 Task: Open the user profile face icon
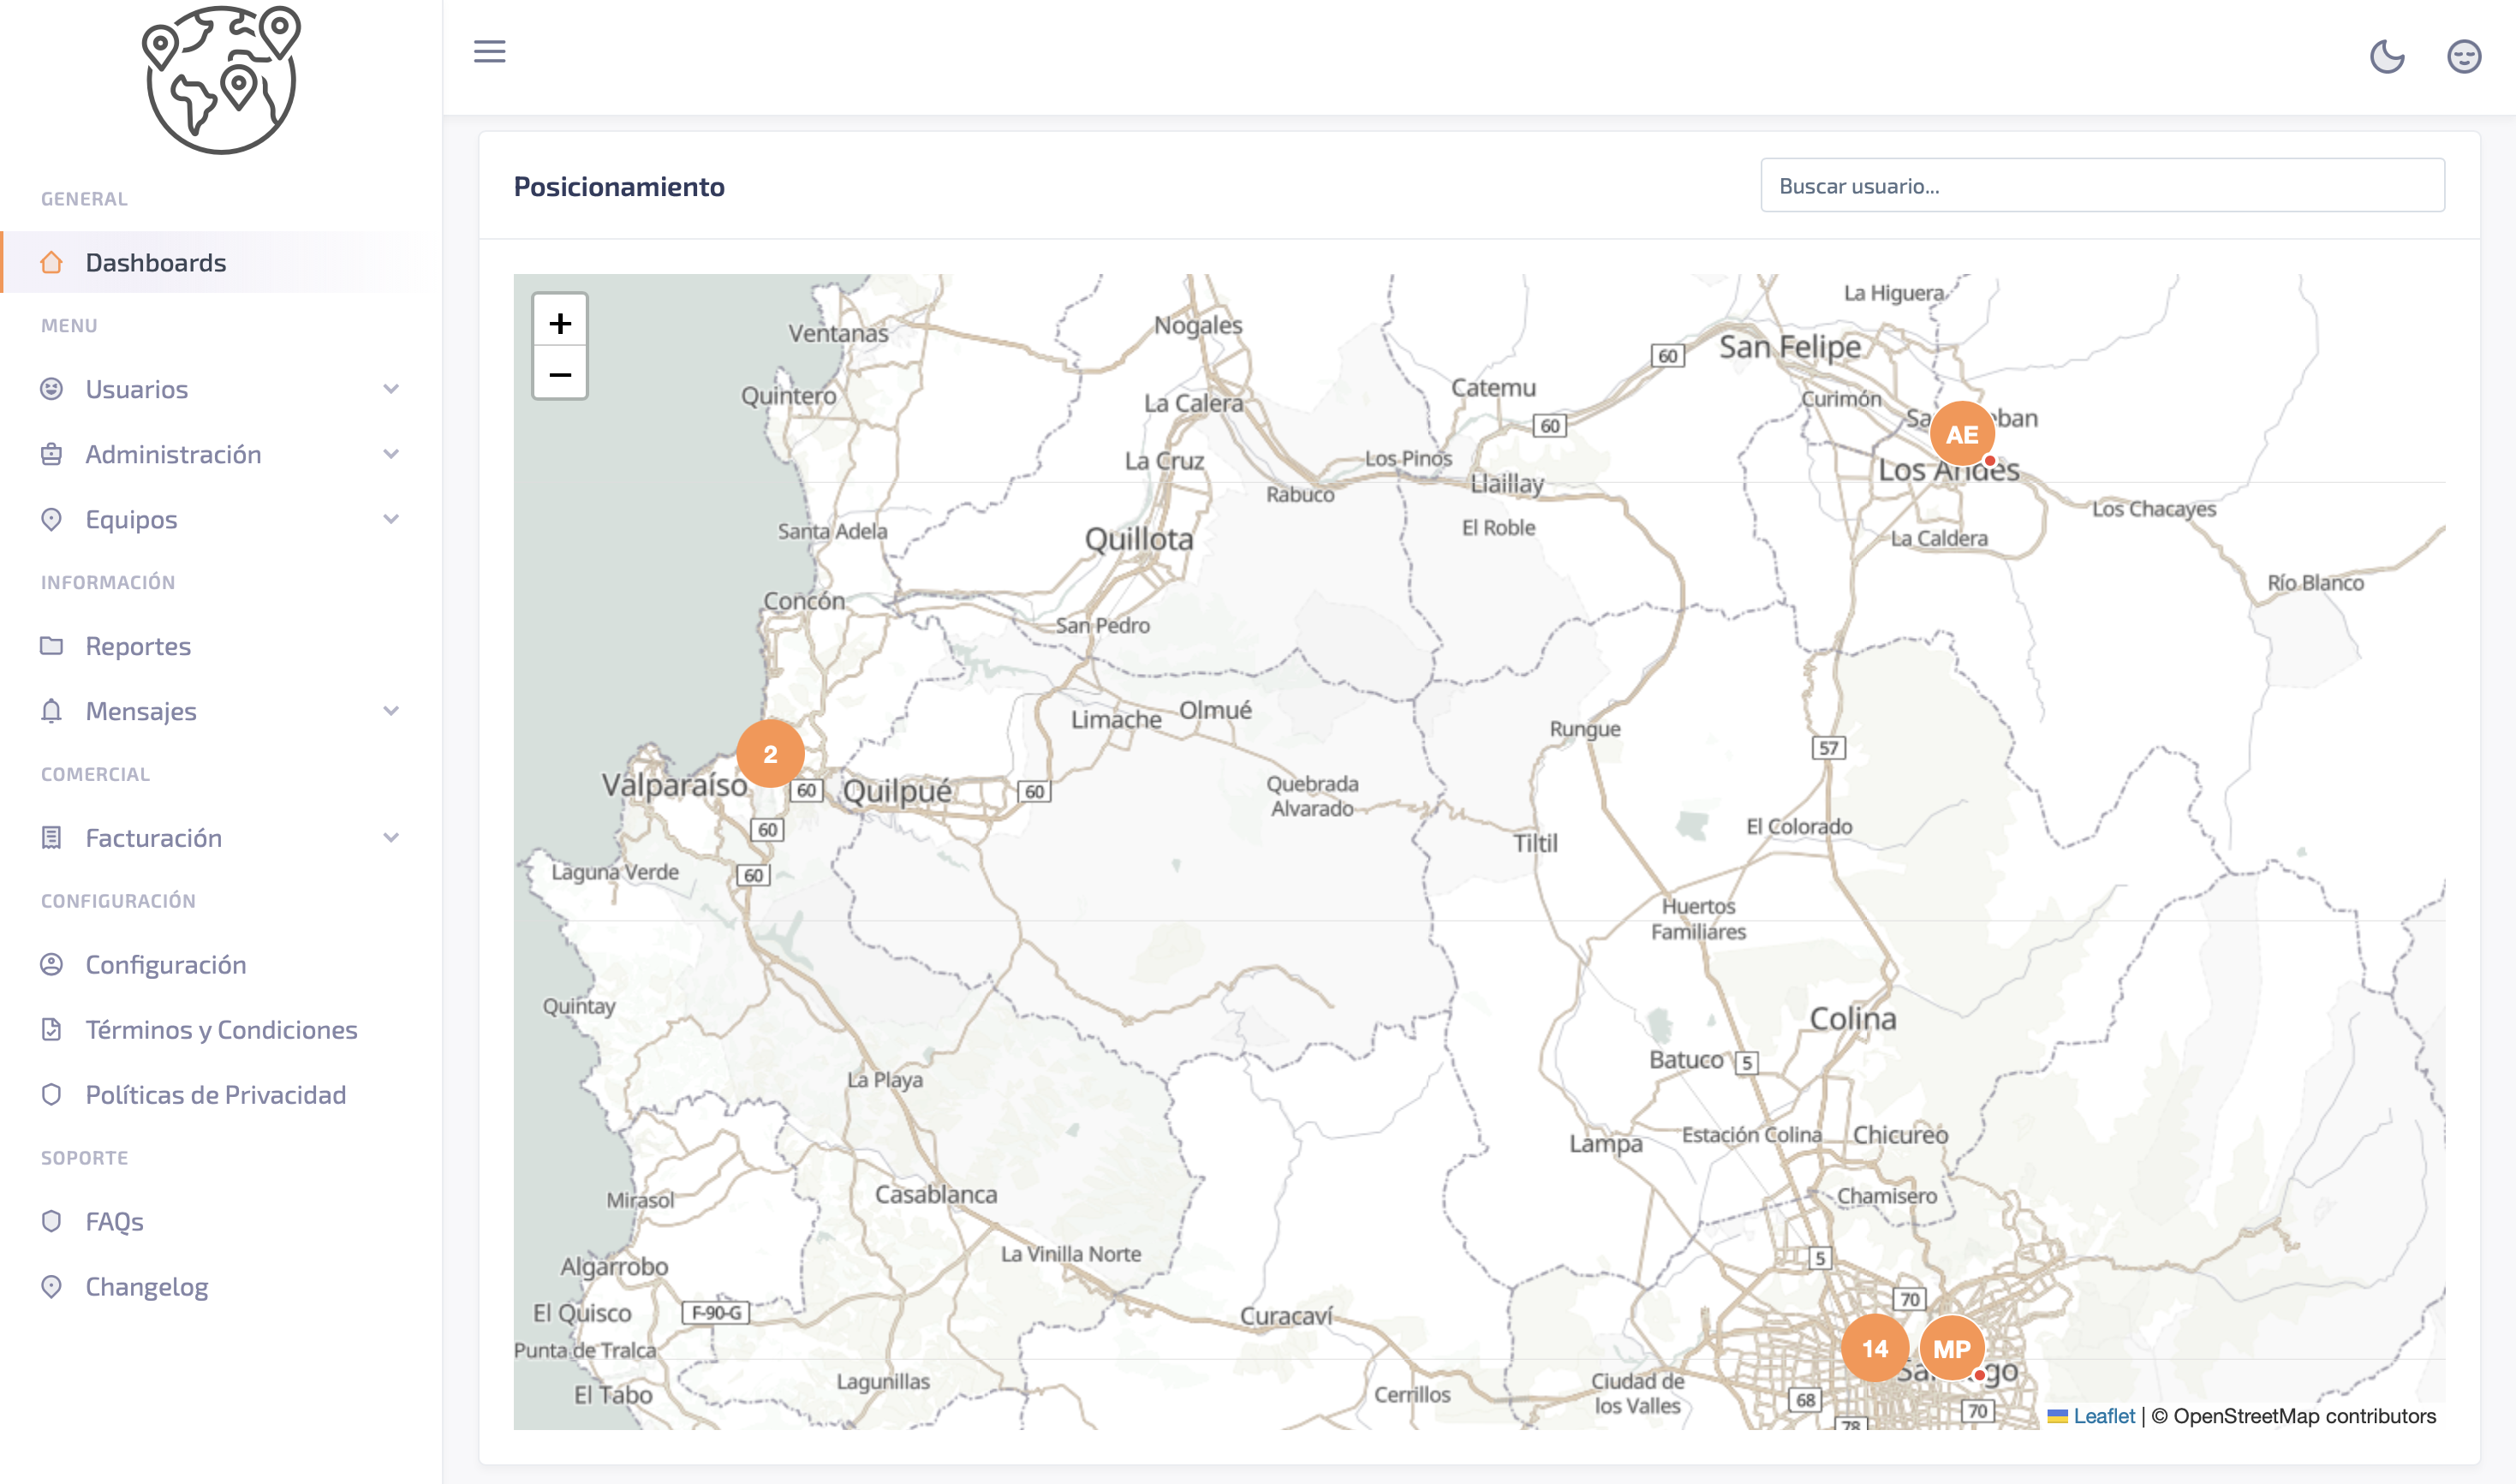pyautogui.click(x=2464, y=56)
